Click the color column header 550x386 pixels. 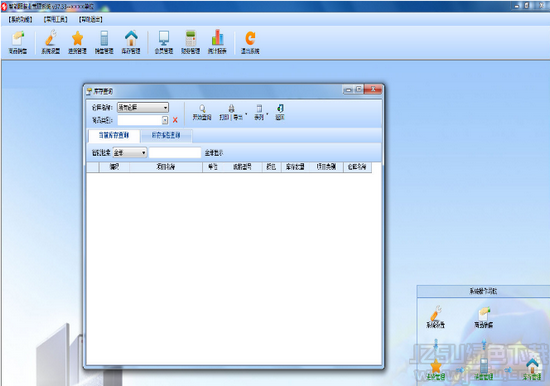click(271, 167)
